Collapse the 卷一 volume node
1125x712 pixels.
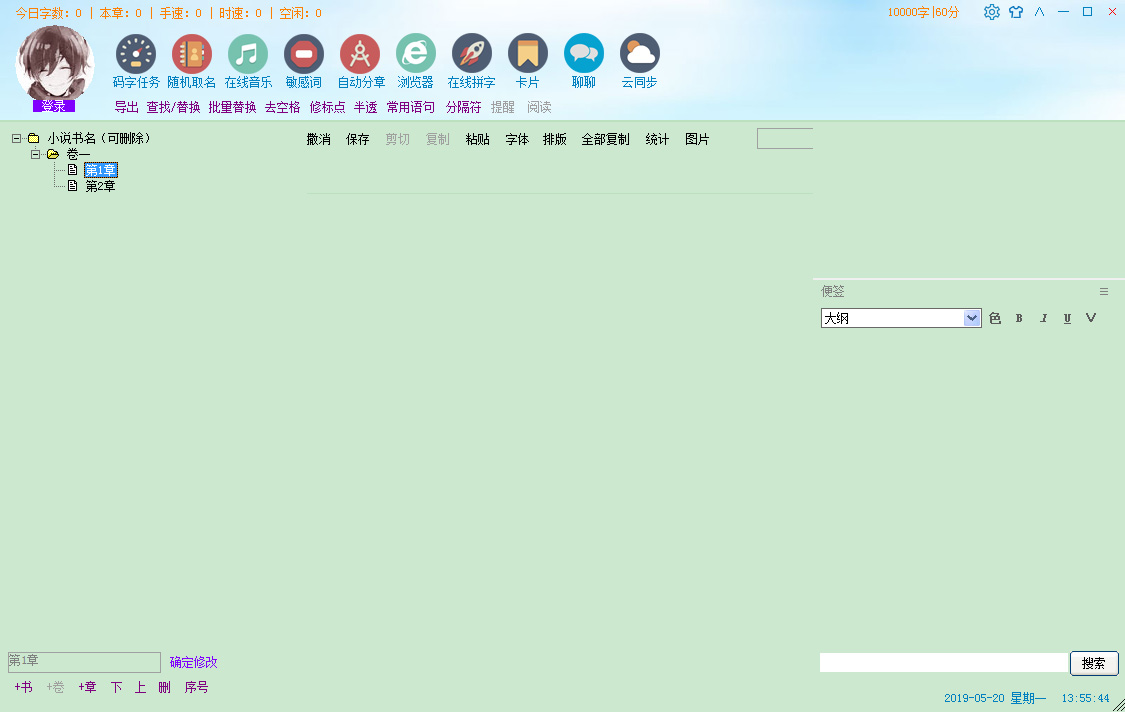pyautogui.click(x=35, y=154)
